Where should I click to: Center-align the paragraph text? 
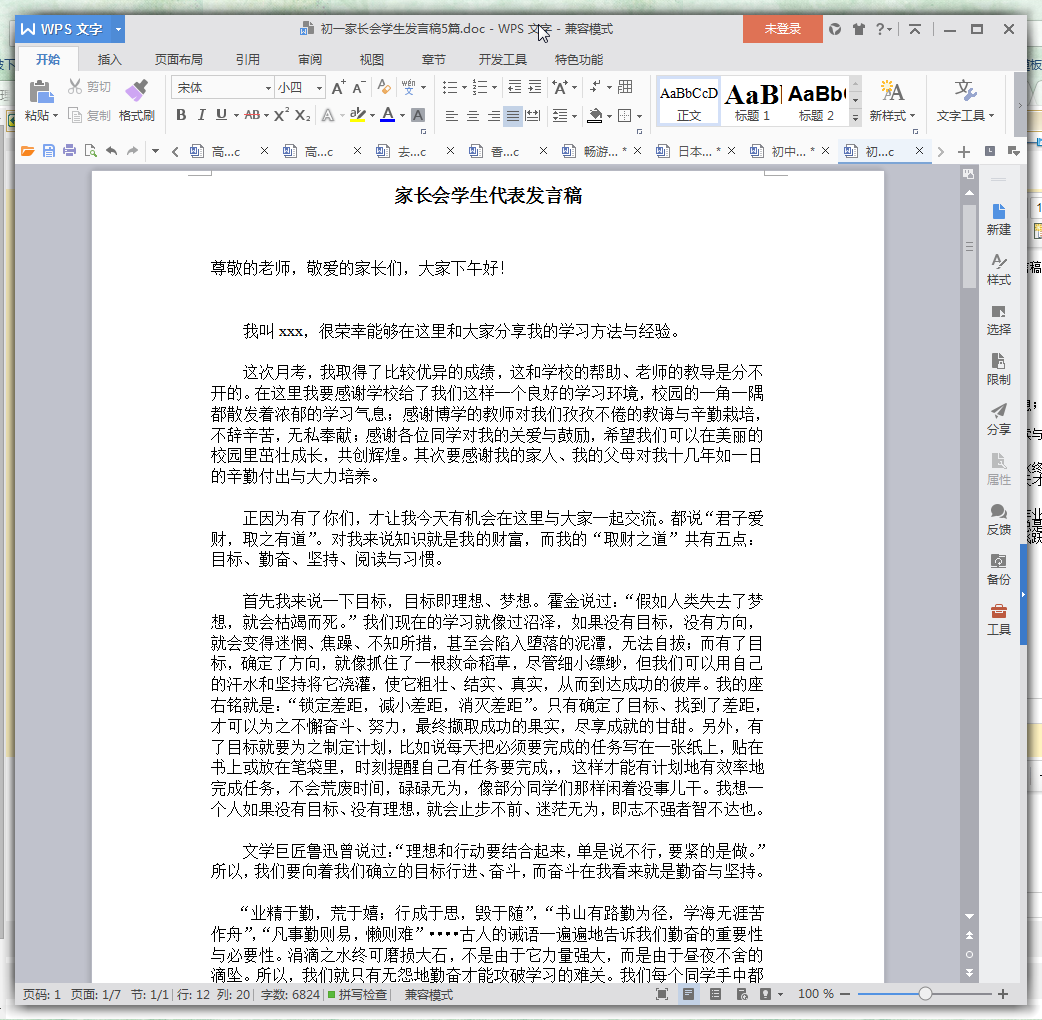point(472,116)
